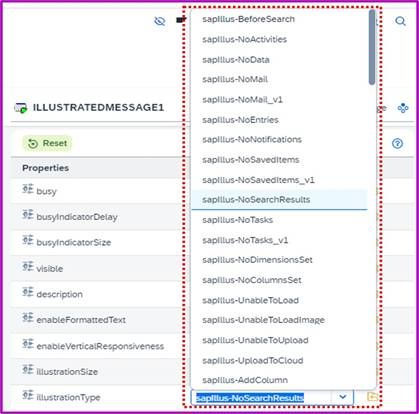The height and width of the screenshot is (414, 419).
Task: Click the illustrationType input field text
Action: 250,398
